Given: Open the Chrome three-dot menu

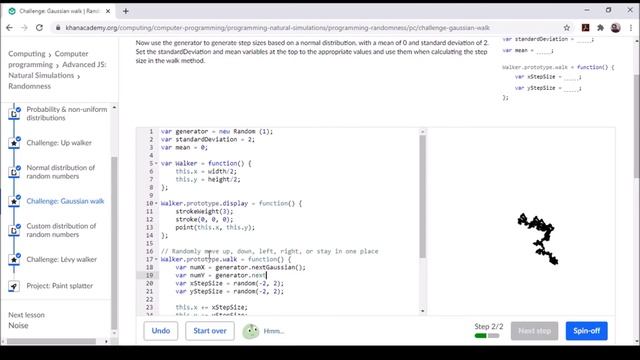Looking at the screenshot, I should (x=631, y=28).
